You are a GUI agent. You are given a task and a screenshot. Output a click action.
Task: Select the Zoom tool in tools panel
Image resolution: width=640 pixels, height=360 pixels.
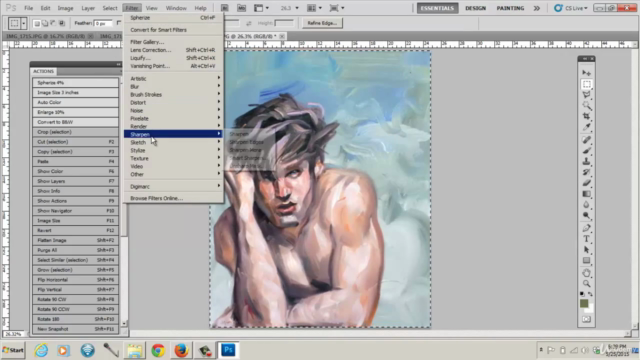click(x=587, y=283)
